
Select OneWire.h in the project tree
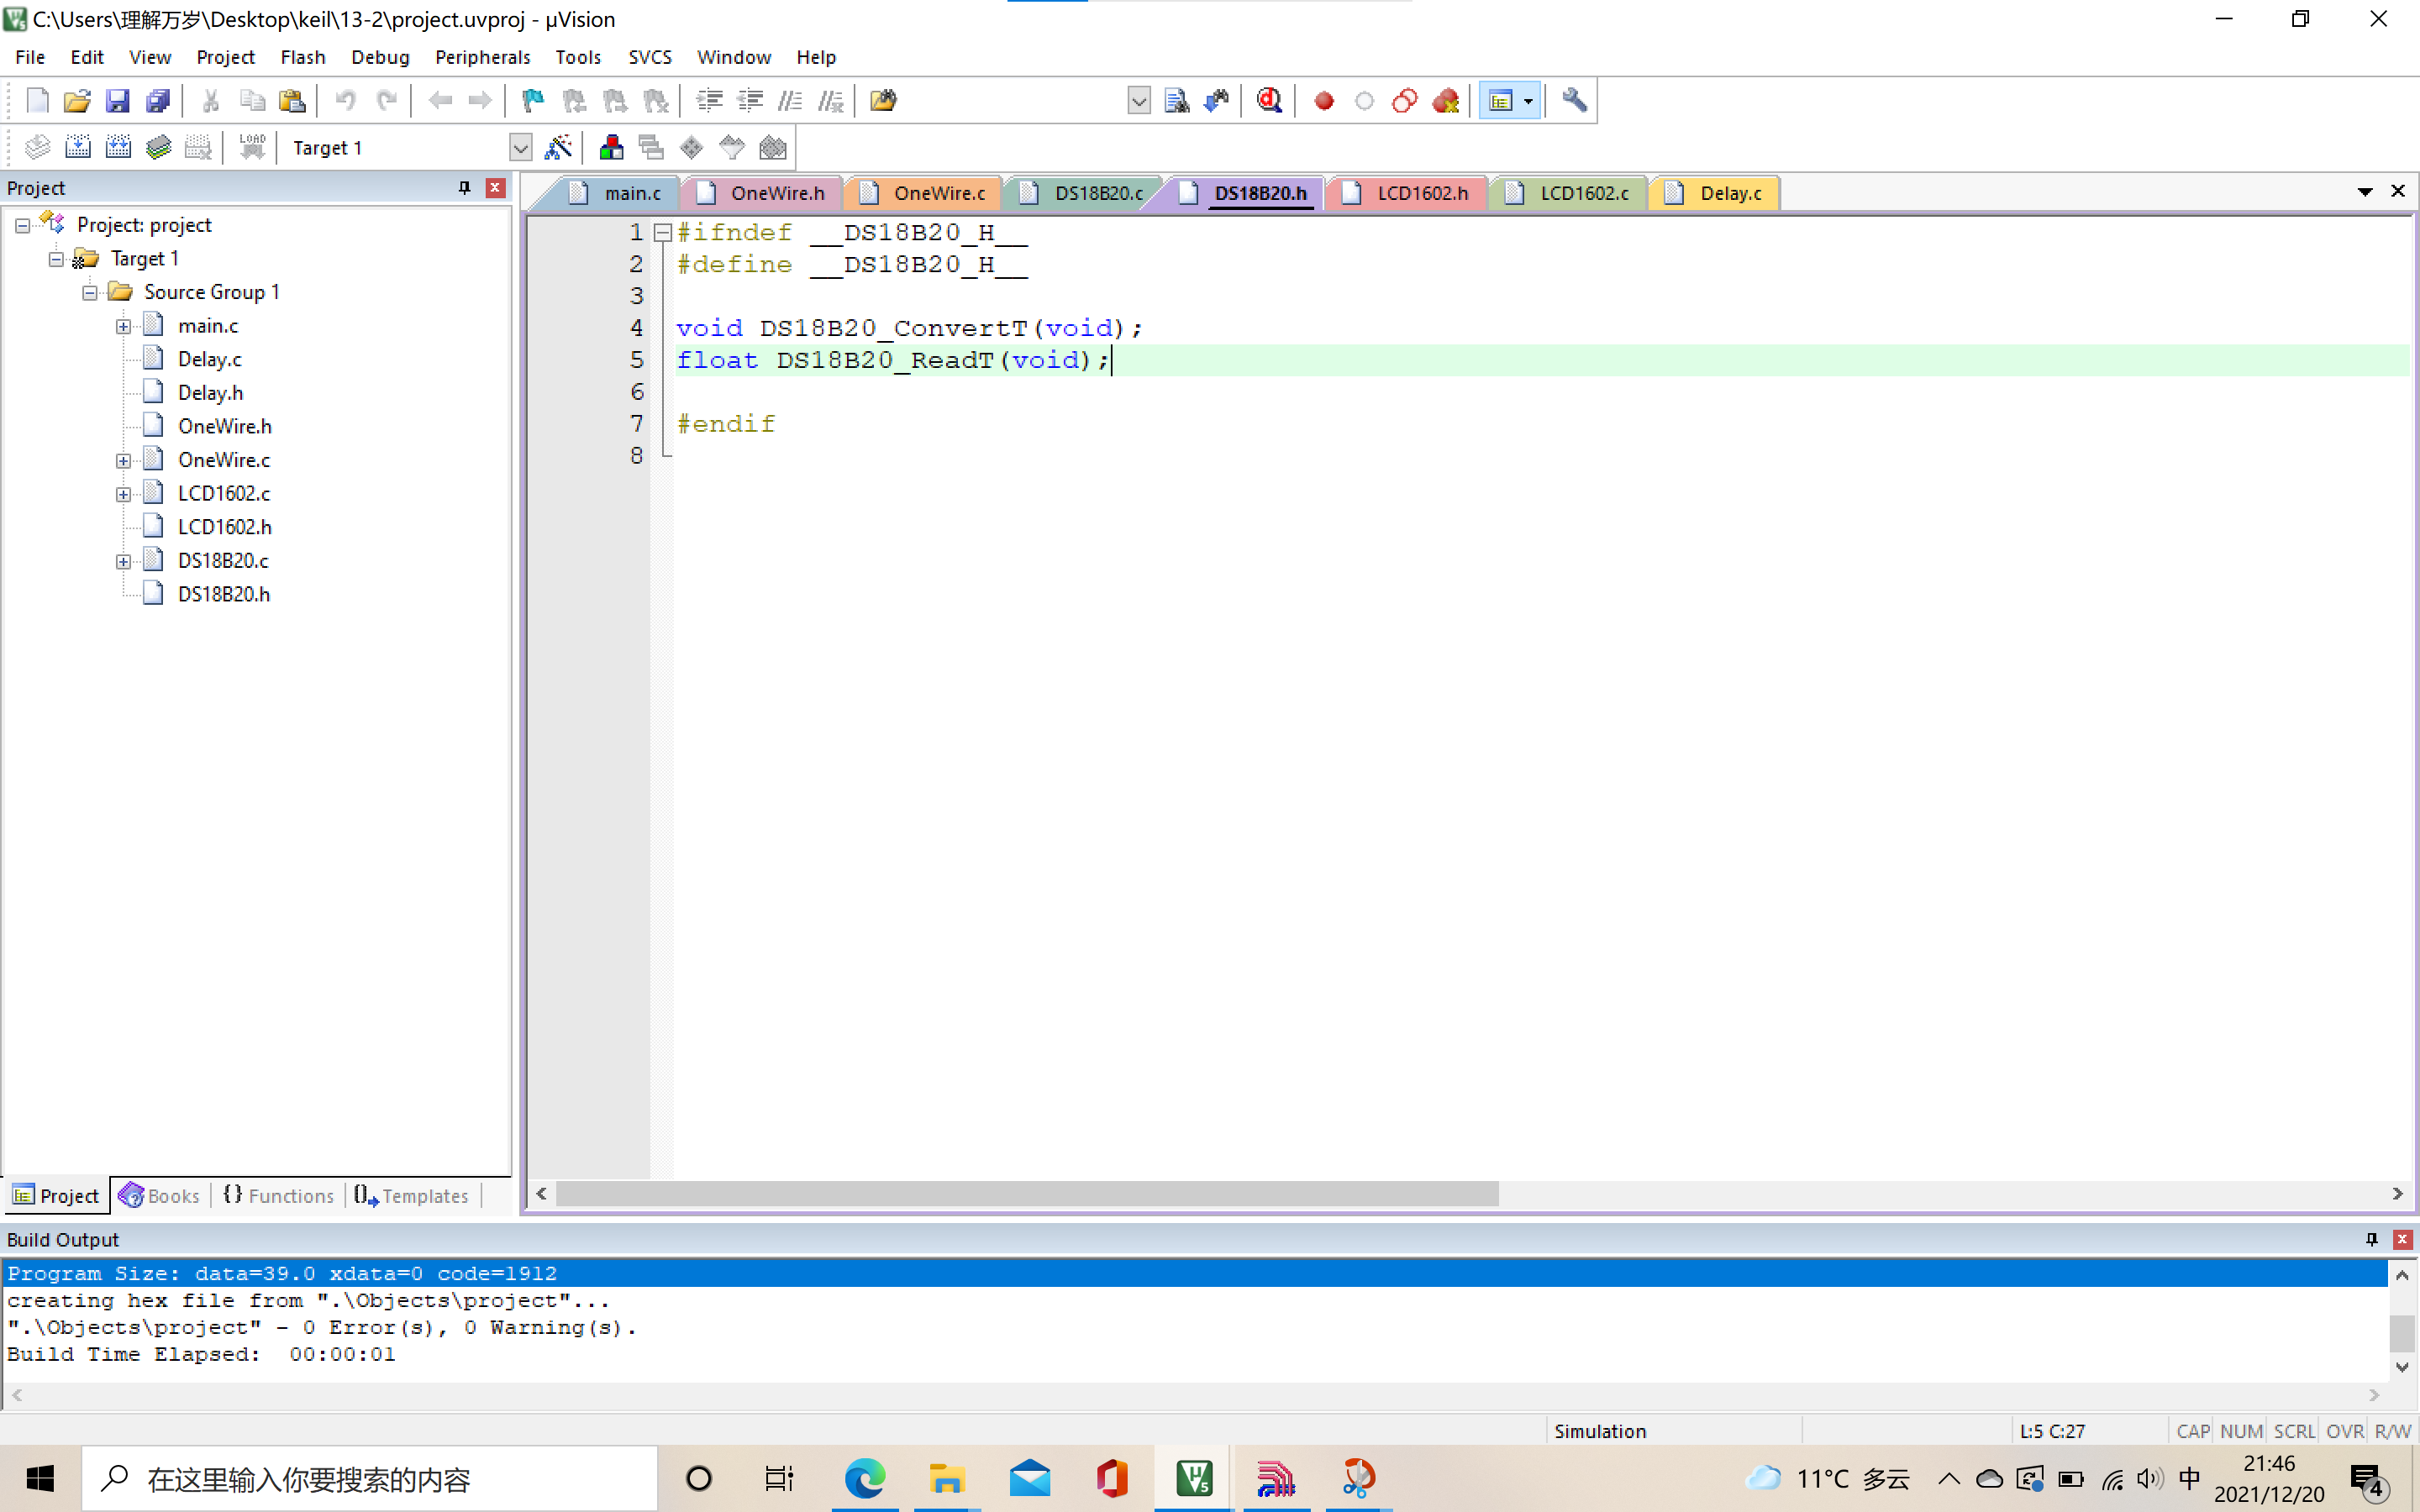pos(225,426)
